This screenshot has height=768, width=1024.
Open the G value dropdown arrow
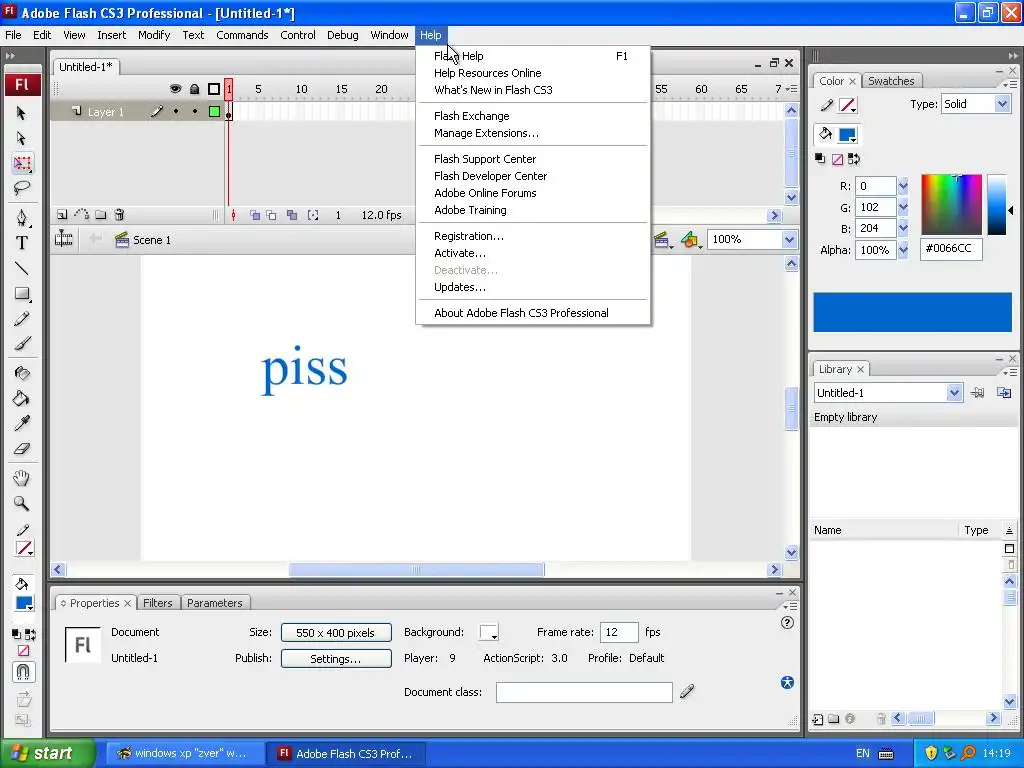coord(903,207)
